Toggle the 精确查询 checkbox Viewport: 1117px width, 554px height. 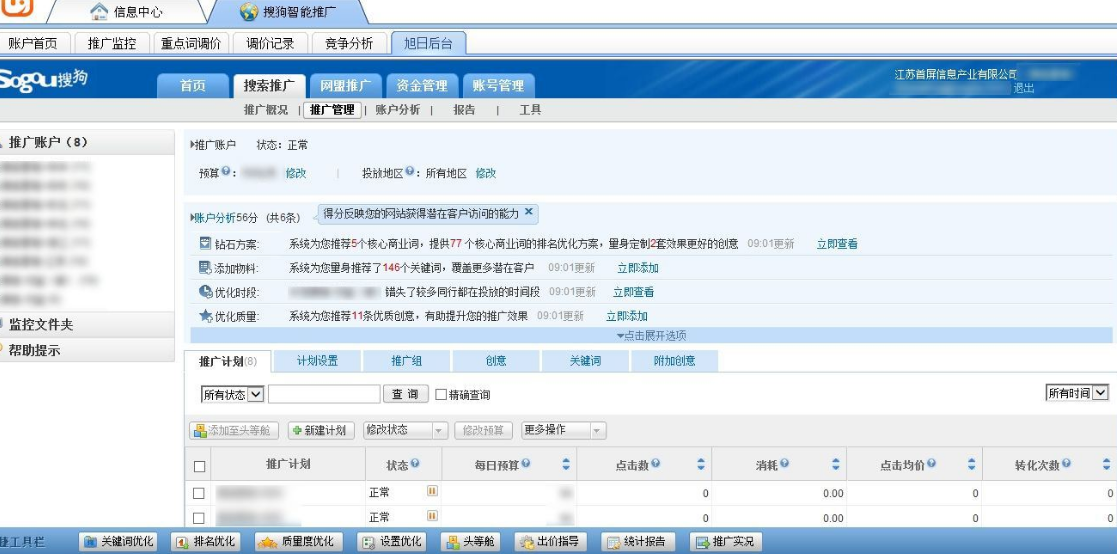pos(441,394)
